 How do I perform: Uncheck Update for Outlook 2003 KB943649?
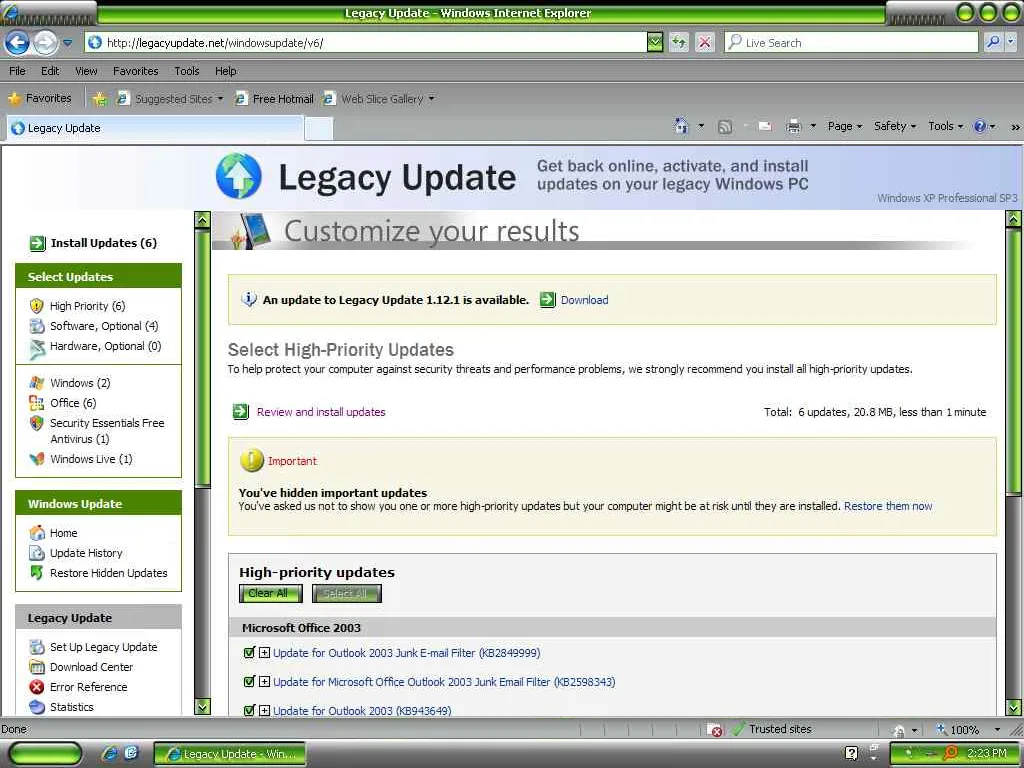pyautogui.click(x=248, y=710)
